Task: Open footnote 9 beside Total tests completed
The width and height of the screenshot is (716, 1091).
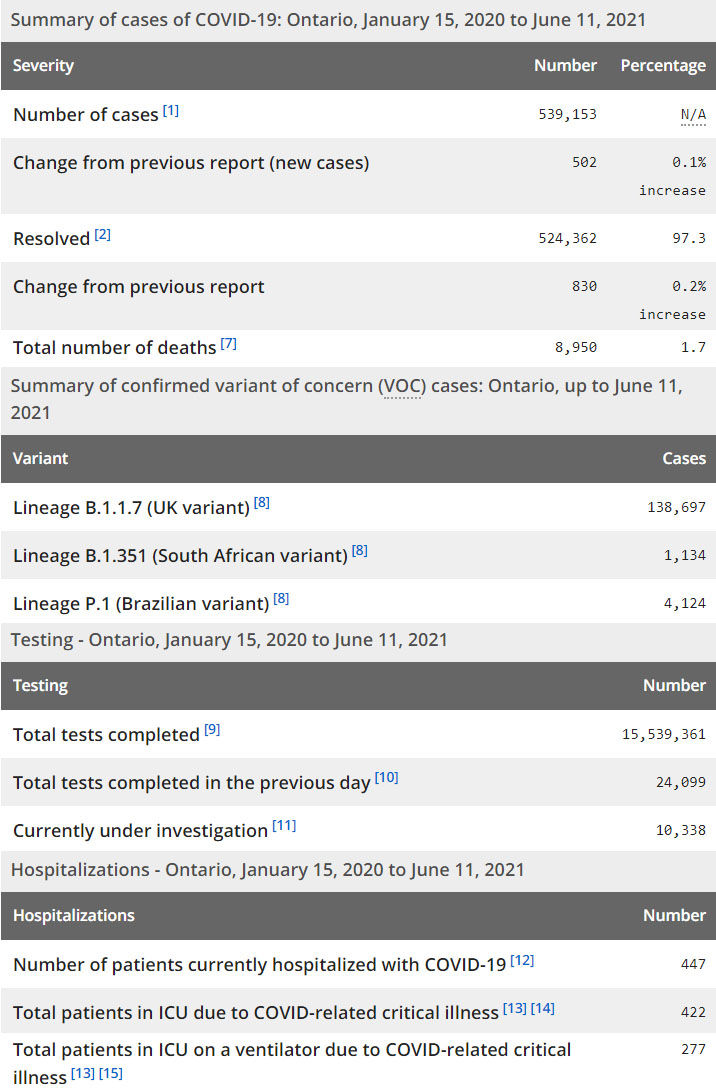Action: (x=212, y=730)
